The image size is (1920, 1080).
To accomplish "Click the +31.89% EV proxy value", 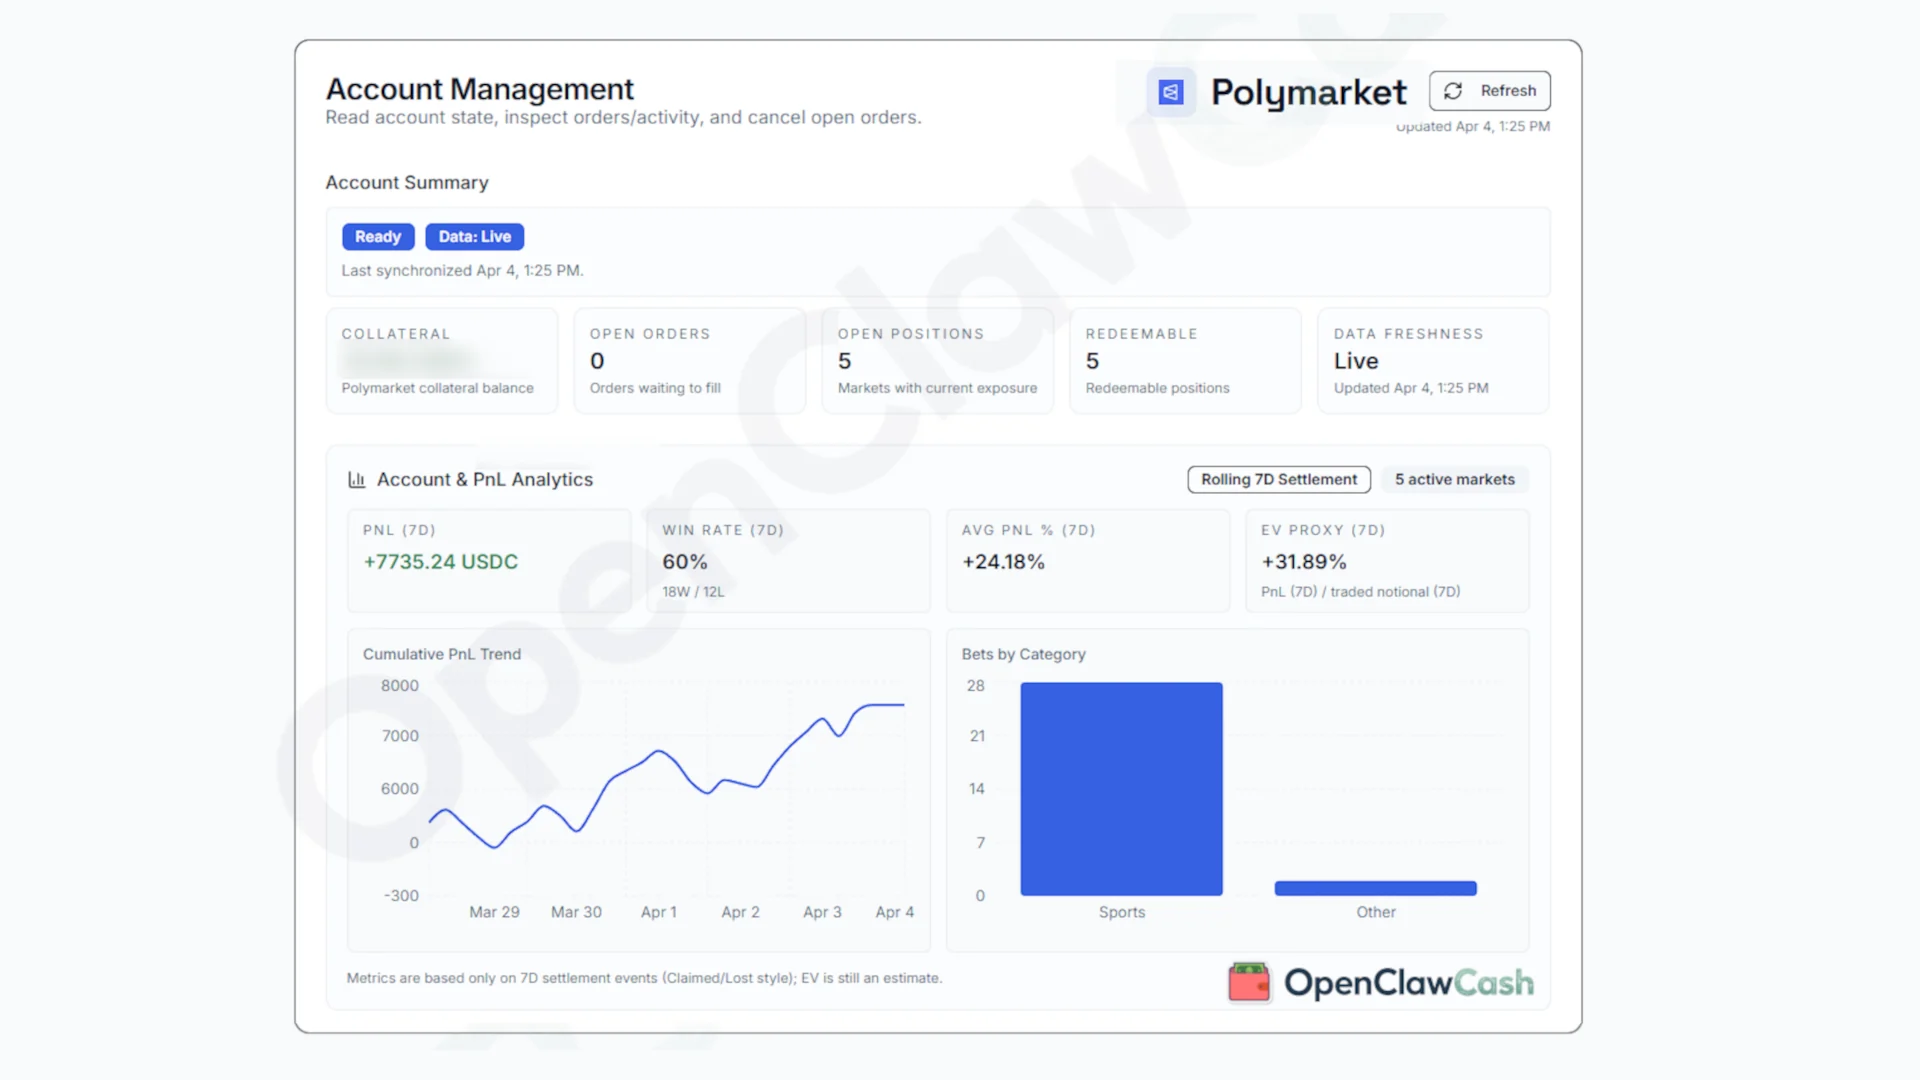I will (x=1304, y=562).
